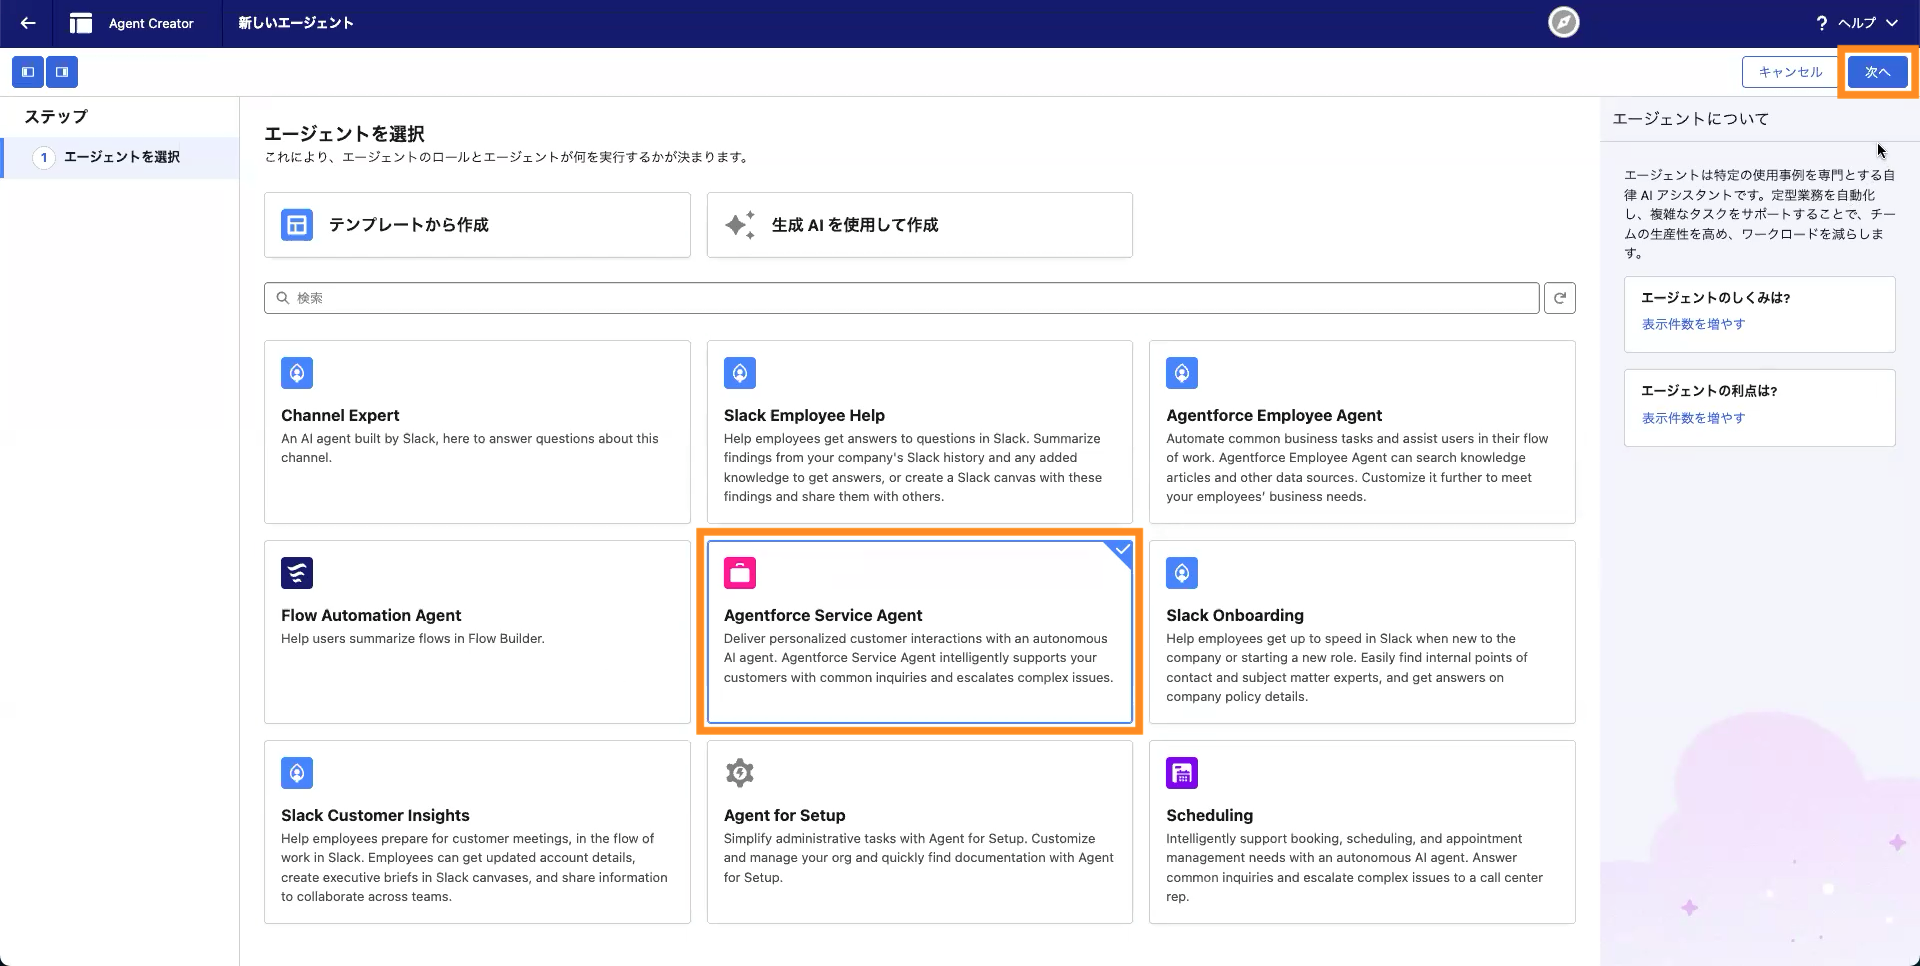Click the back arrow in the header
The image size is (1920, 966).
click(28, 23)
